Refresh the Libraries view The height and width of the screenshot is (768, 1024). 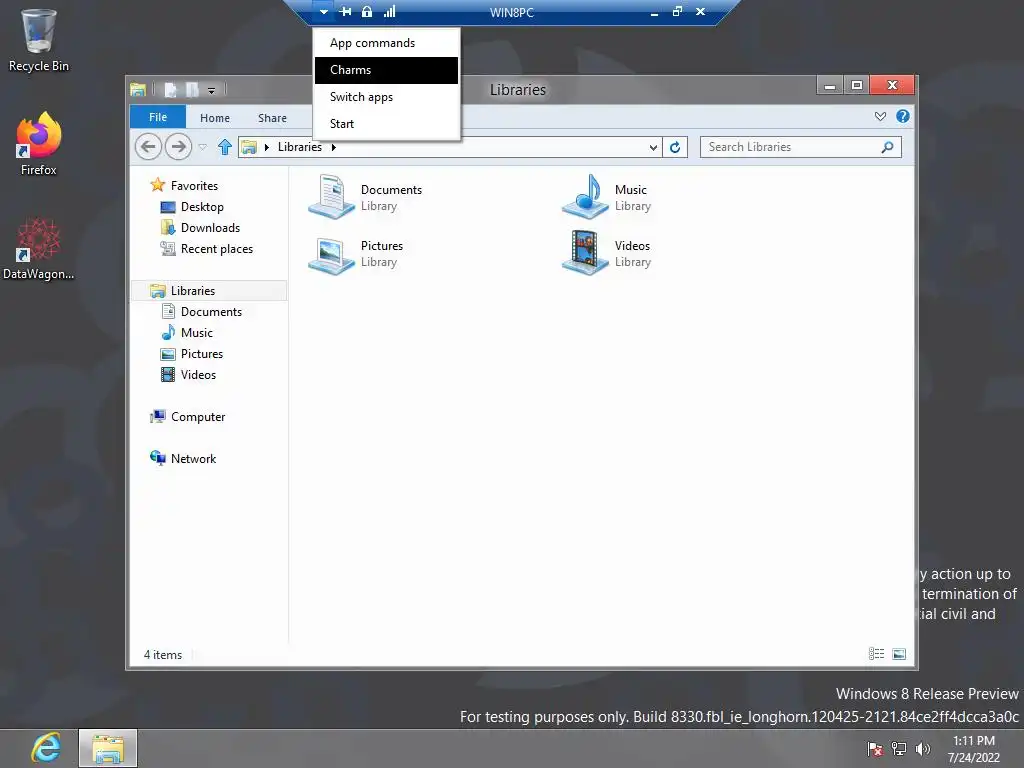tap(675, 148)
